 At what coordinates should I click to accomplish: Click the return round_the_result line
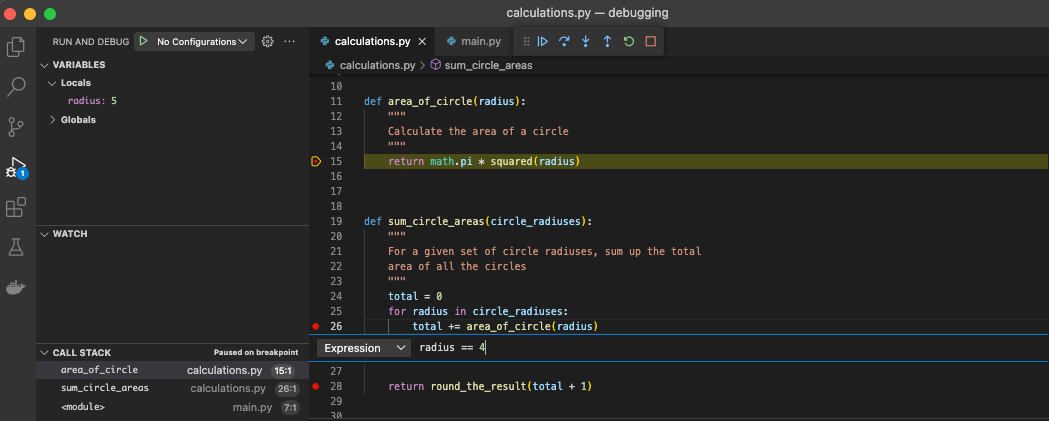point(490,387)
